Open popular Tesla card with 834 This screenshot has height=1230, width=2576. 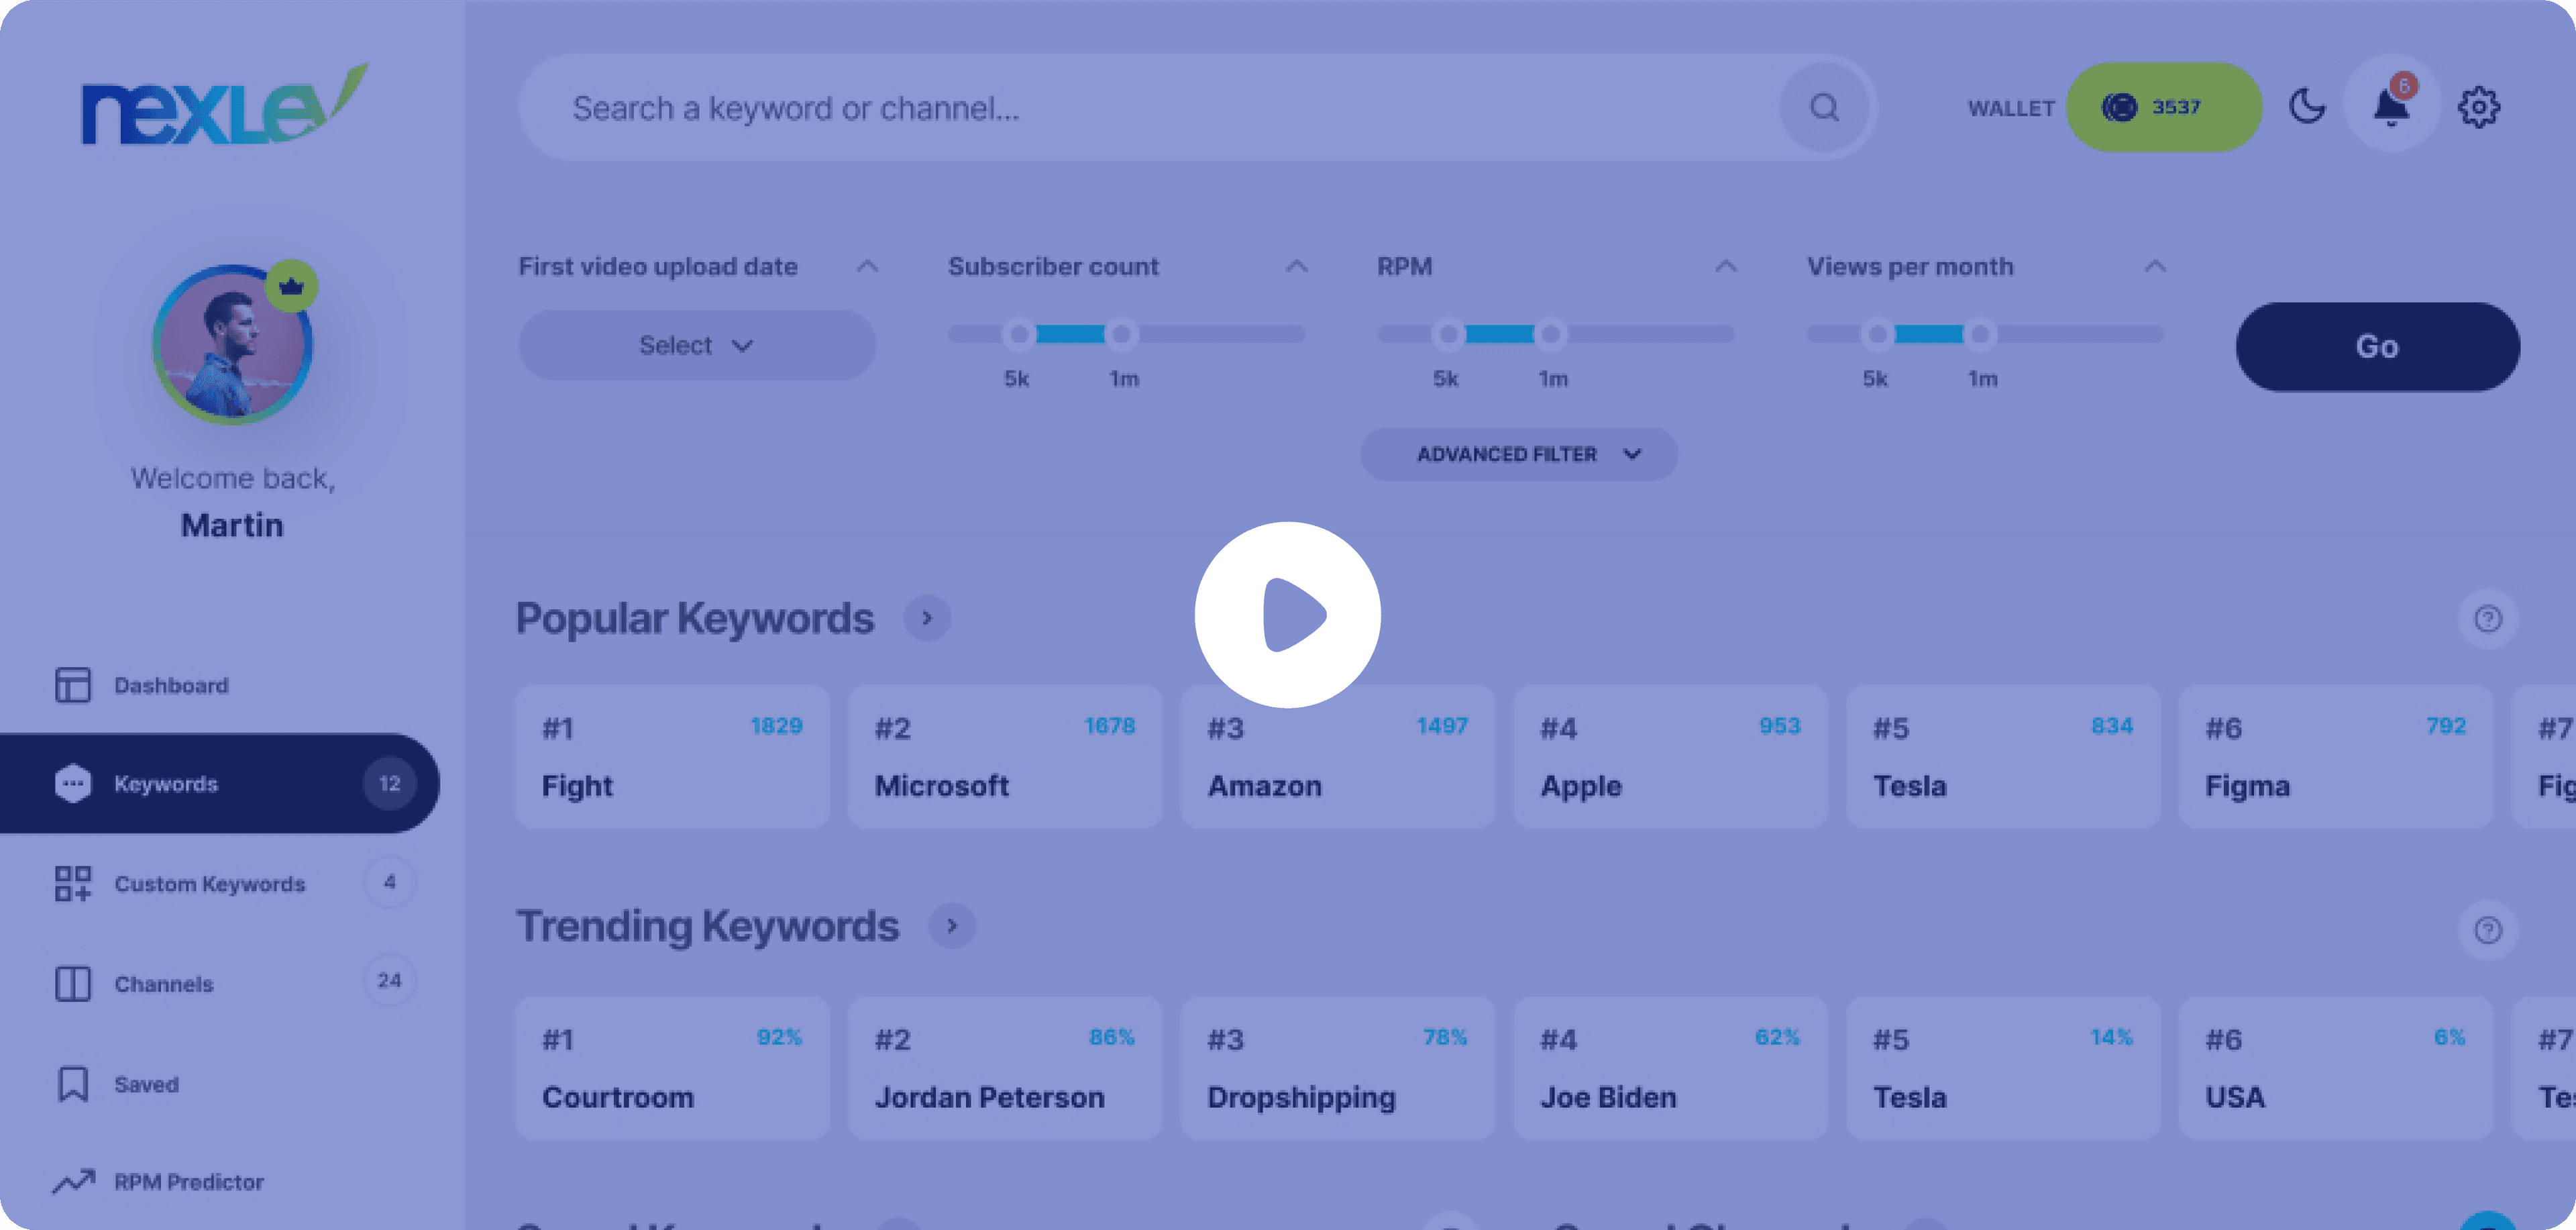(x=2003, y=756)
